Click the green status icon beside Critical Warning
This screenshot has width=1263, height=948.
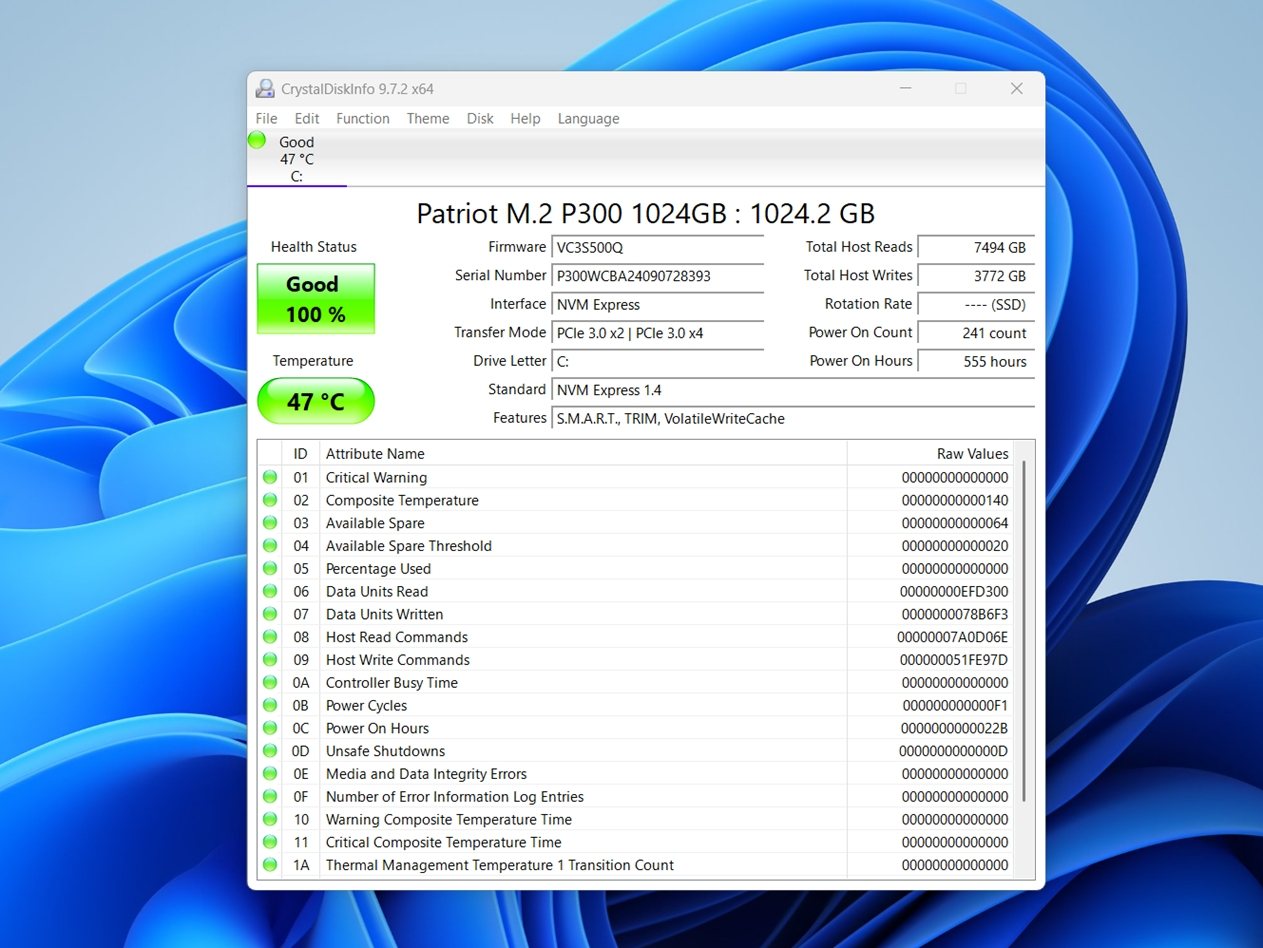(270, 478)
